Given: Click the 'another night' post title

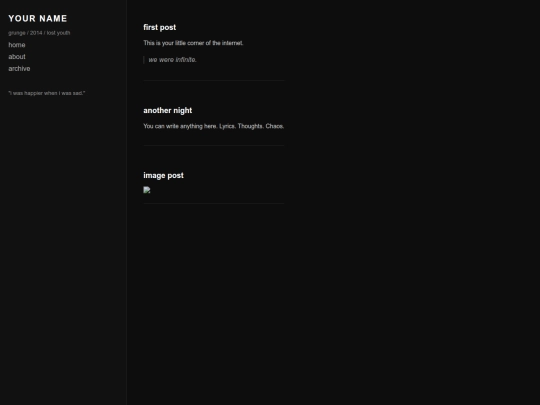Looking at the screenshot, I should 167,111.
